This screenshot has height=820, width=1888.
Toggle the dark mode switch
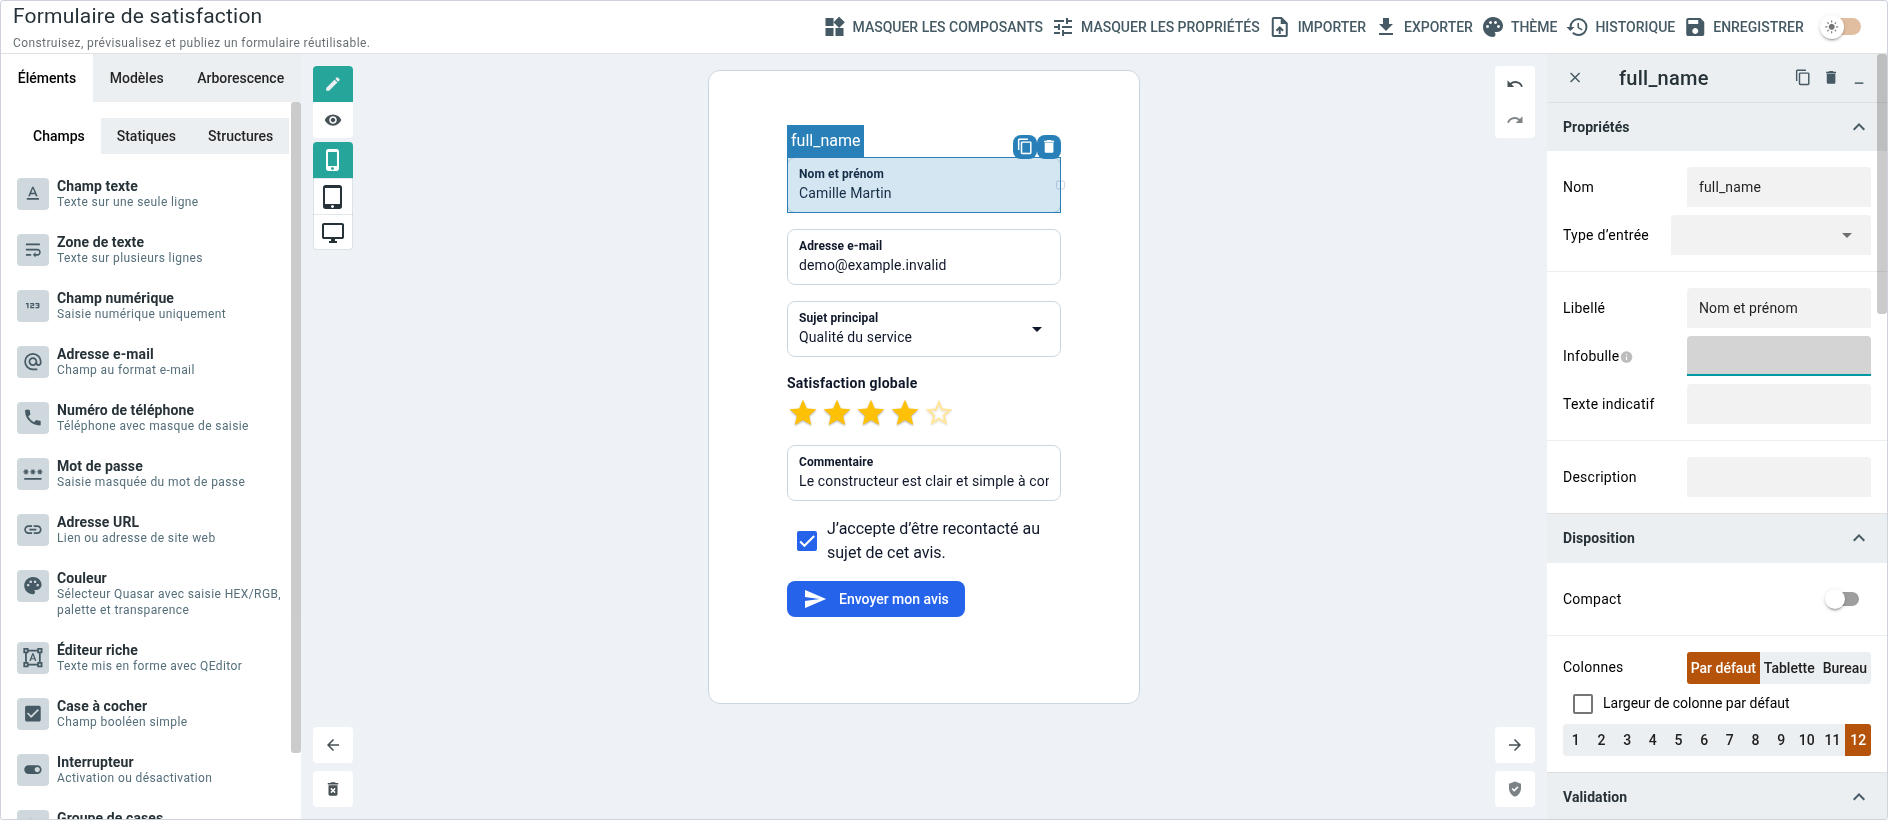(1841, 27)
